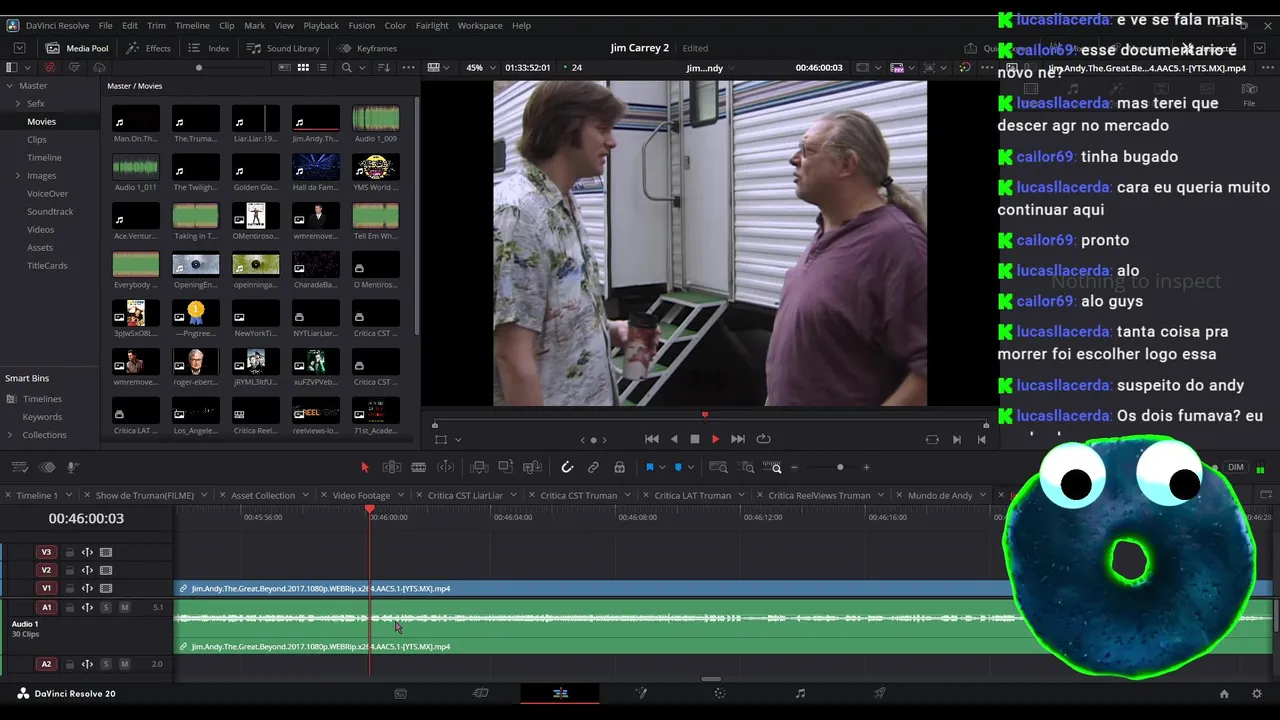The width and height of the screenshot is (1280, 720).
Task: Activate the Trim Edit Mode tool
Action: (x=392, y=467)
